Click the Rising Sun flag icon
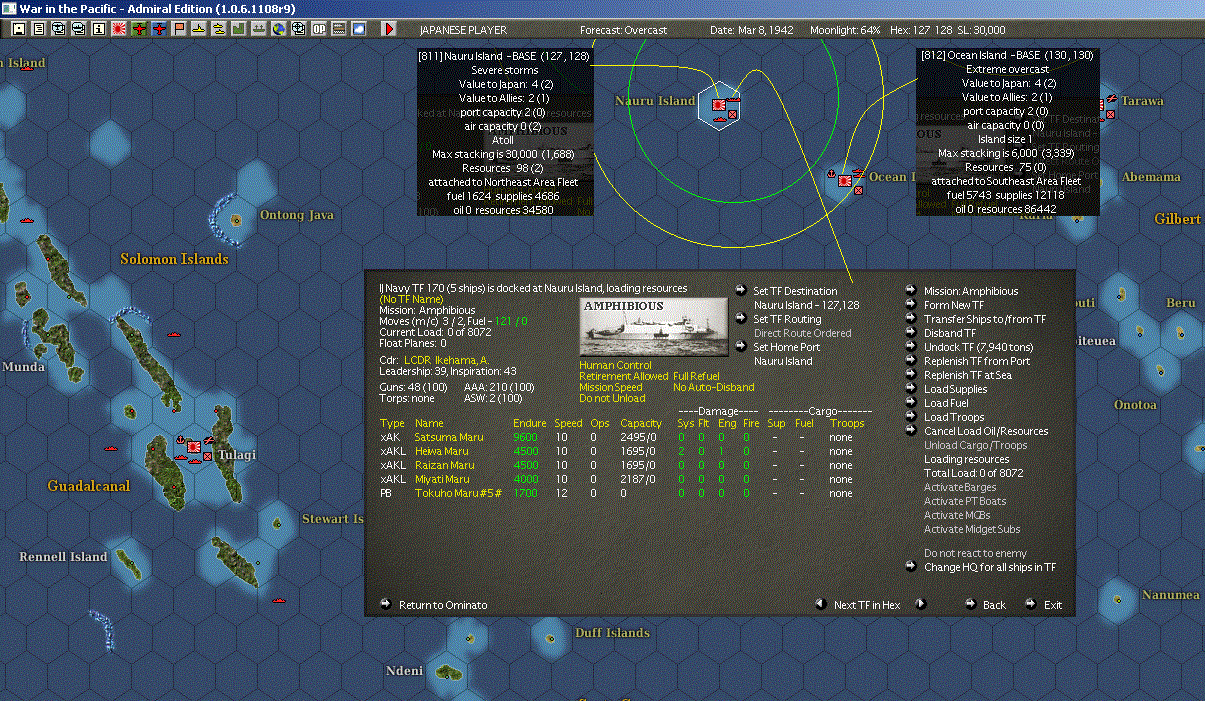Viewport: 1205px width, 701px height. tap(118, 29)
